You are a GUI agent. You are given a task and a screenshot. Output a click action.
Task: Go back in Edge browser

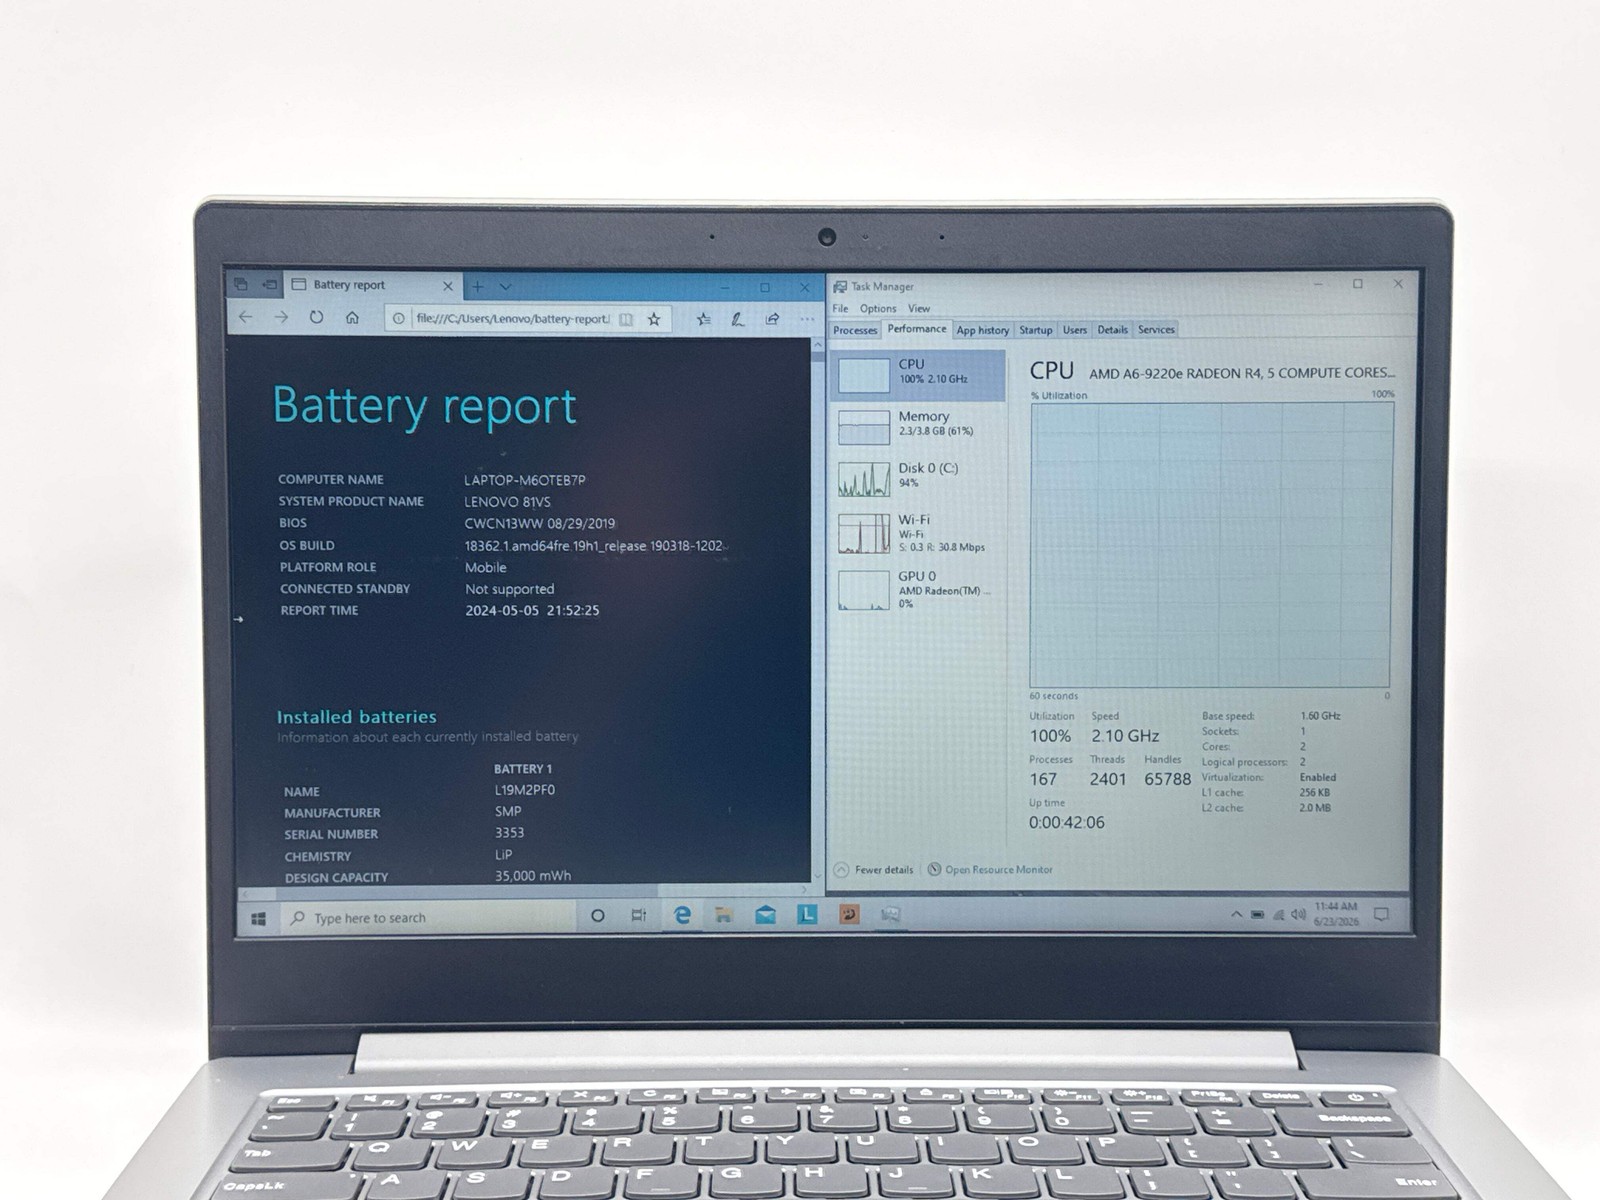click(x=245, y=317)
